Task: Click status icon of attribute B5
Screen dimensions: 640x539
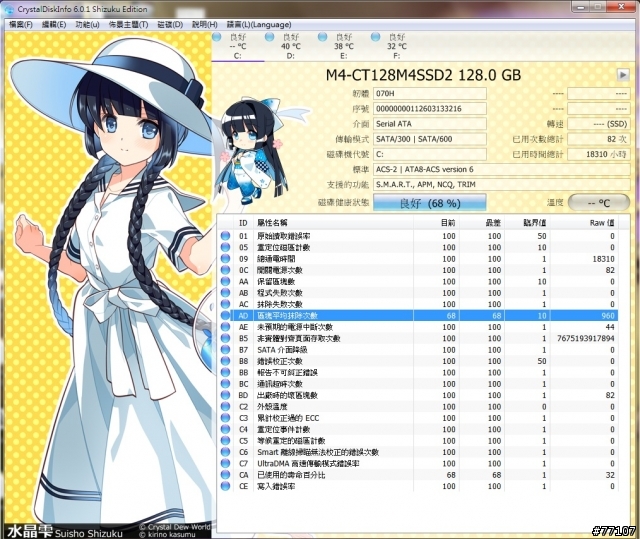Action: click(225, 338)
